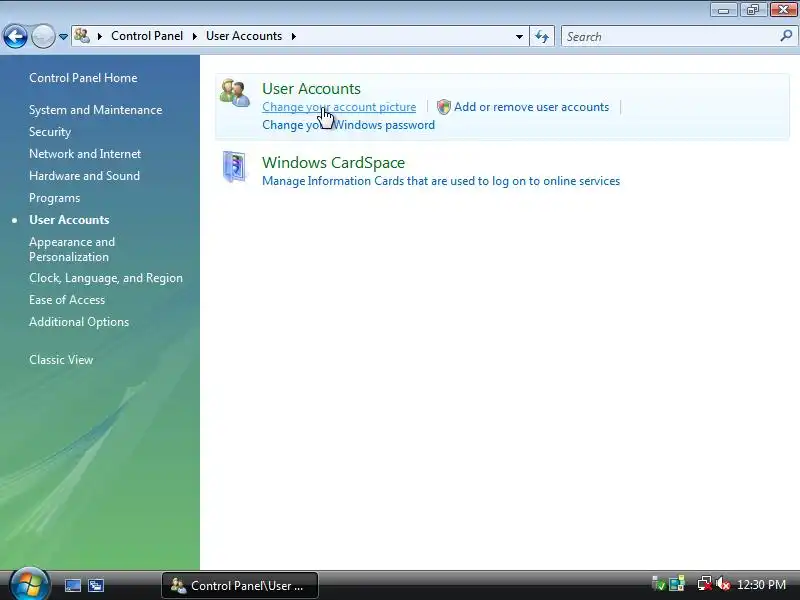Select User Accounts in the sidebar
Viewport: 800px width, 600px height.
click(x=69, y=220)
